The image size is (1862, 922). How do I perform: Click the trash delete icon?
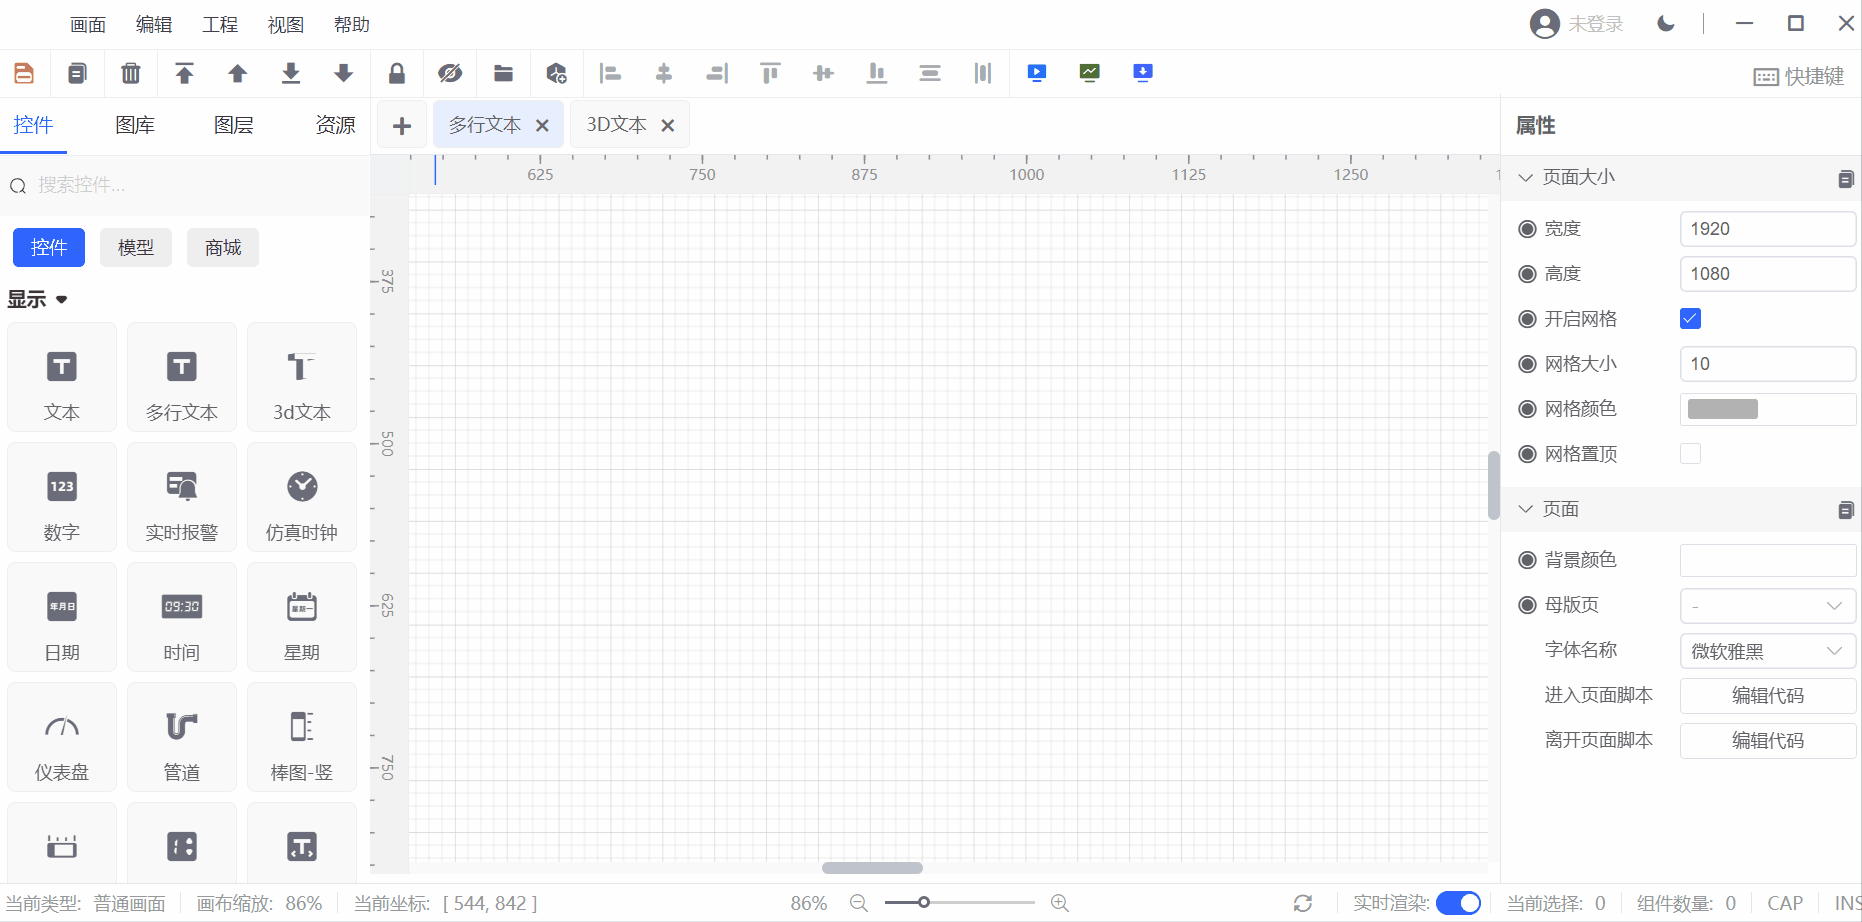131,73
